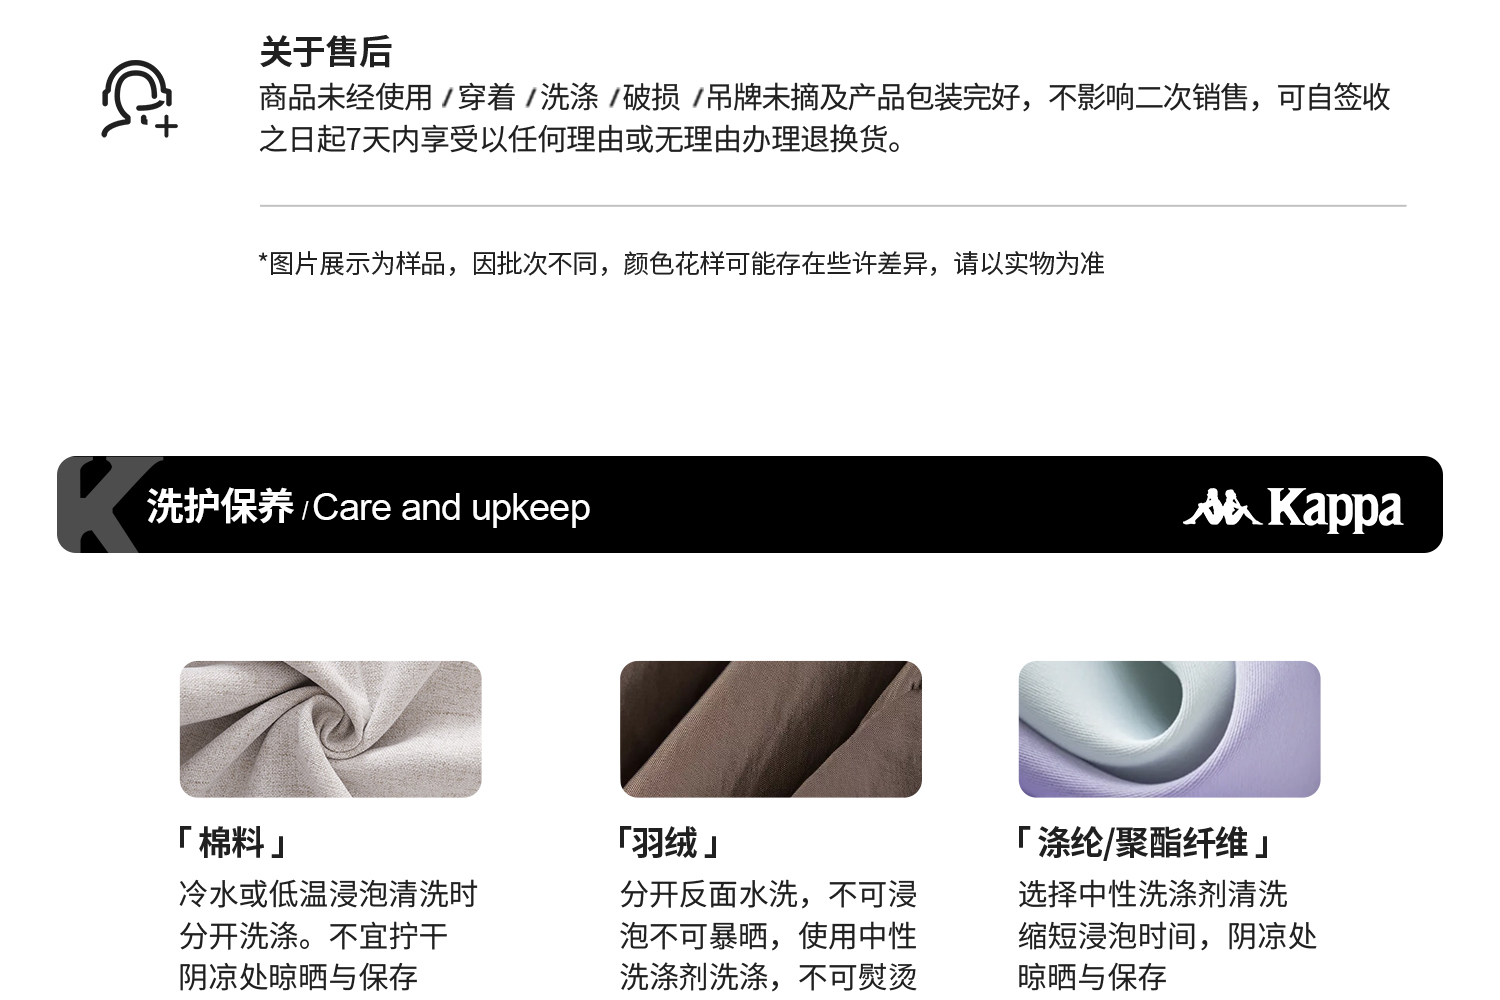This screenshot has width=1500, height=1000.
Task: Click the 洗护保养 banner title
Action: (x=220, y=507)
